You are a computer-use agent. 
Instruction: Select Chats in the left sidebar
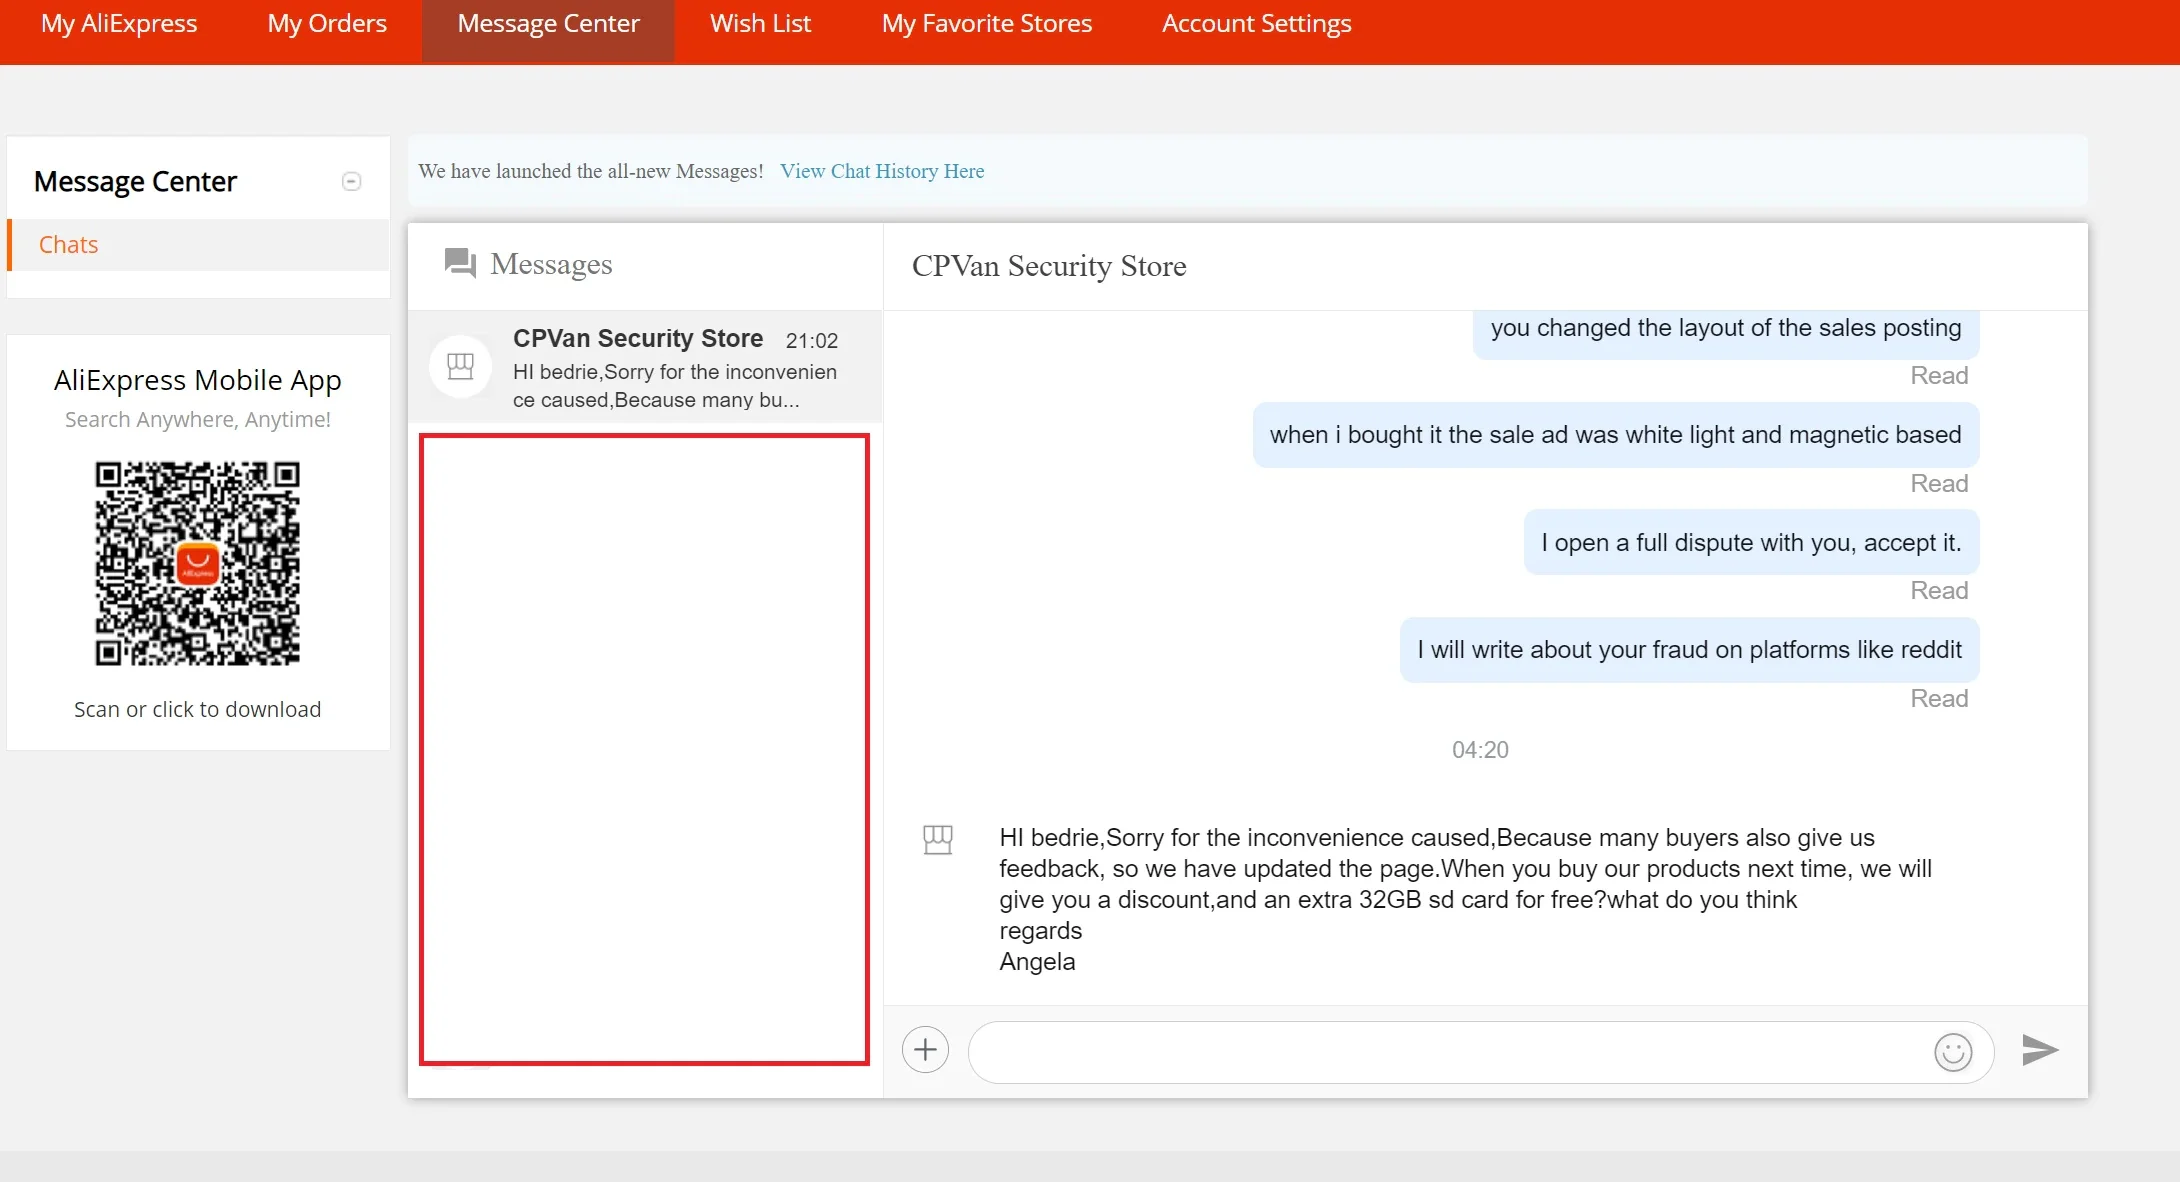[x=68, y=245]
